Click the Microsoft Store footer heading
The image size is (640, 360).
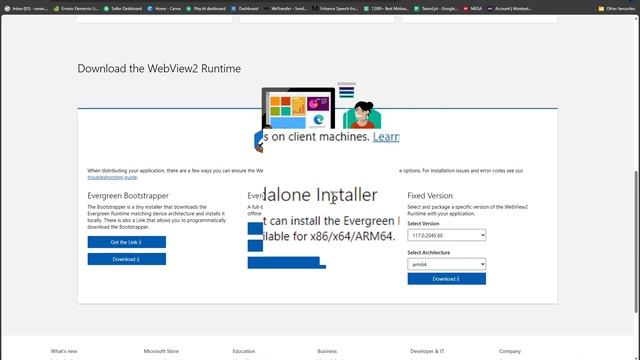click(161, 351)
